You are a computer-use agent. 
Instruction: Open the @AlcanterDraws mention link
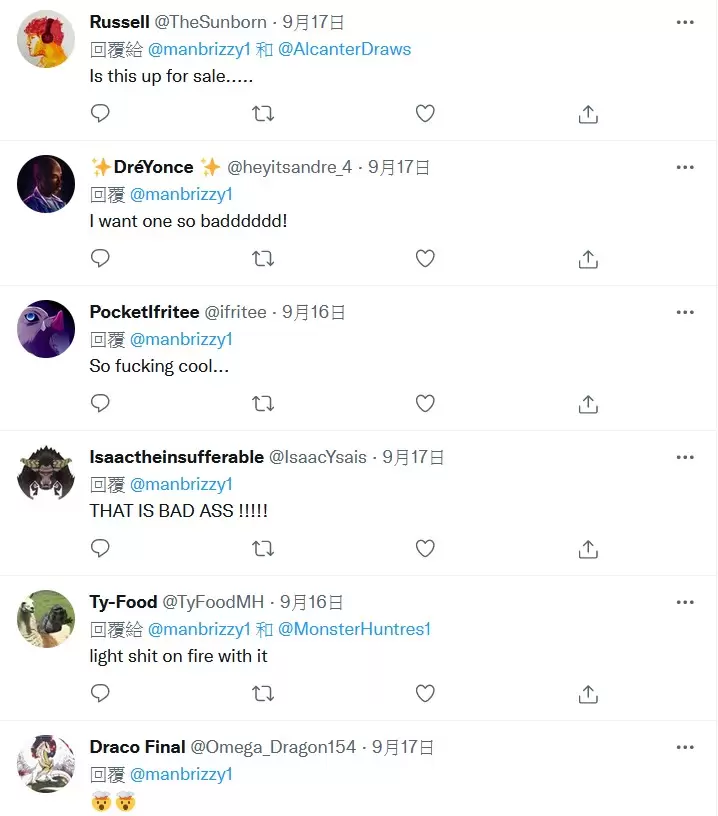(346, 47)
